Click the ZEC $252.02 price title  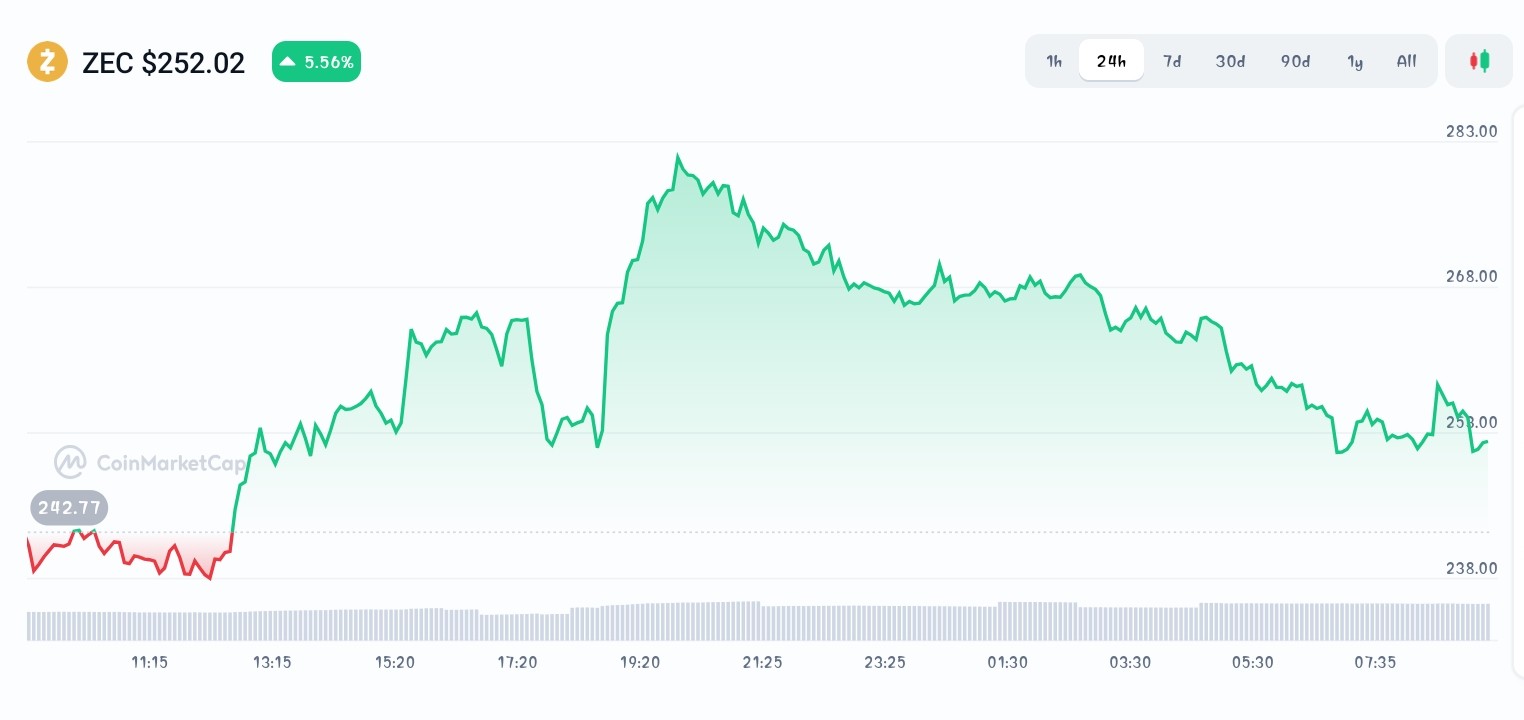(x=163, y=63)
